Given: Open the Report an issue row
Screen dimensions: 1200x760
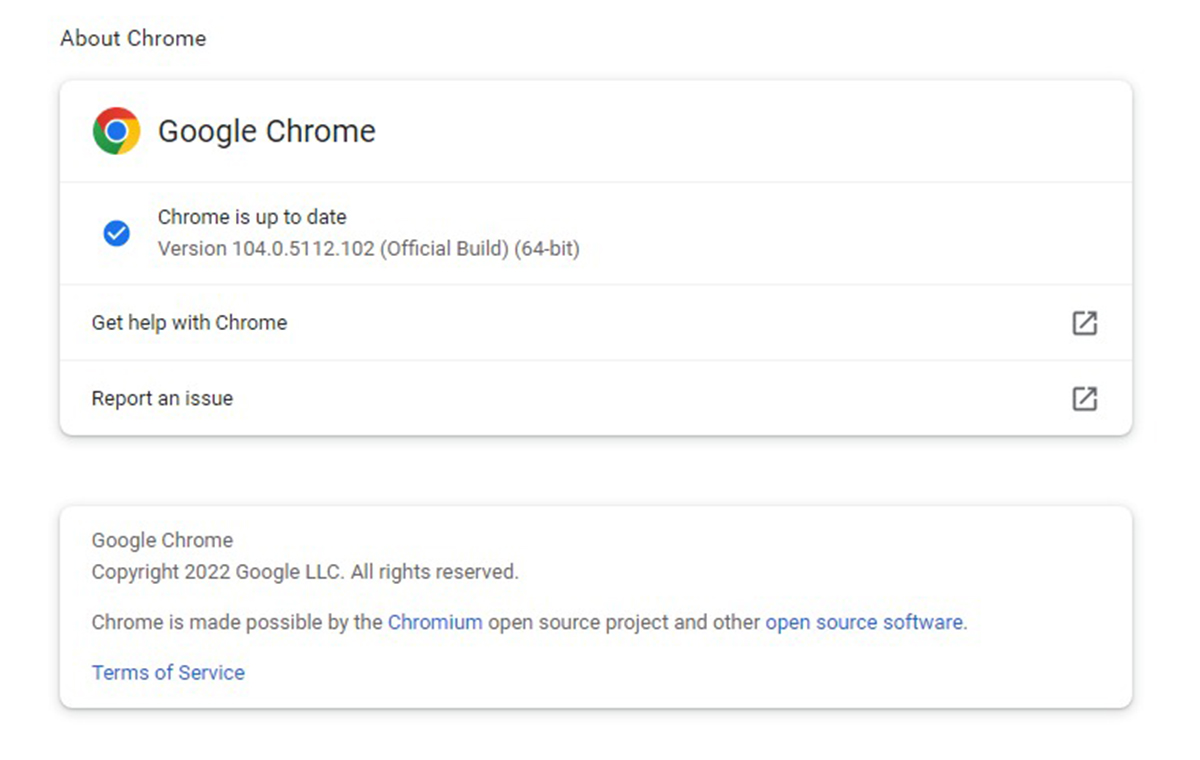Looking at the screenshot, I should [x=162, y=398].
